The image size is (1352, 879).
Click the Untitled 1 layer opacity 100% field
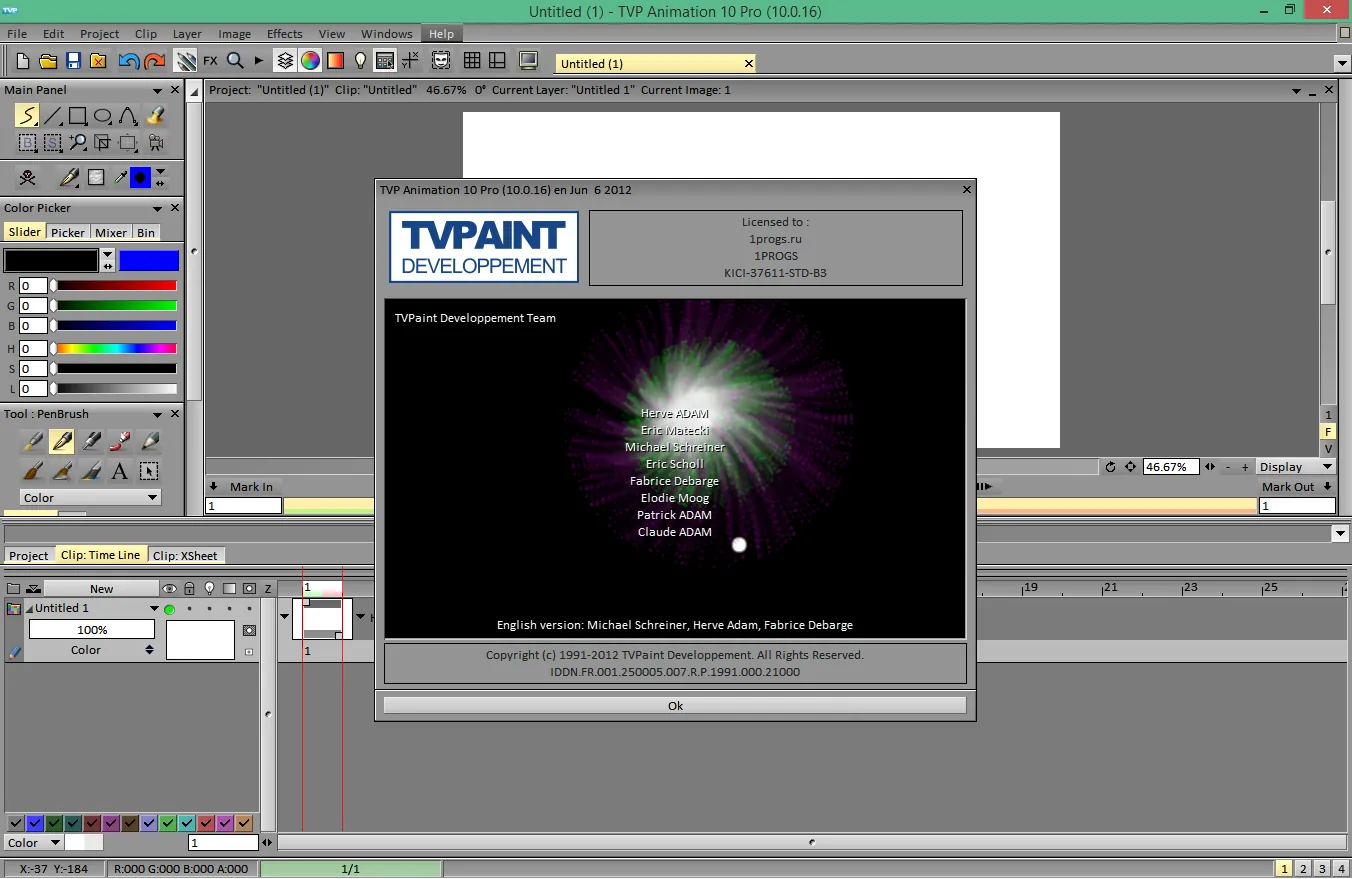(92, 630)
